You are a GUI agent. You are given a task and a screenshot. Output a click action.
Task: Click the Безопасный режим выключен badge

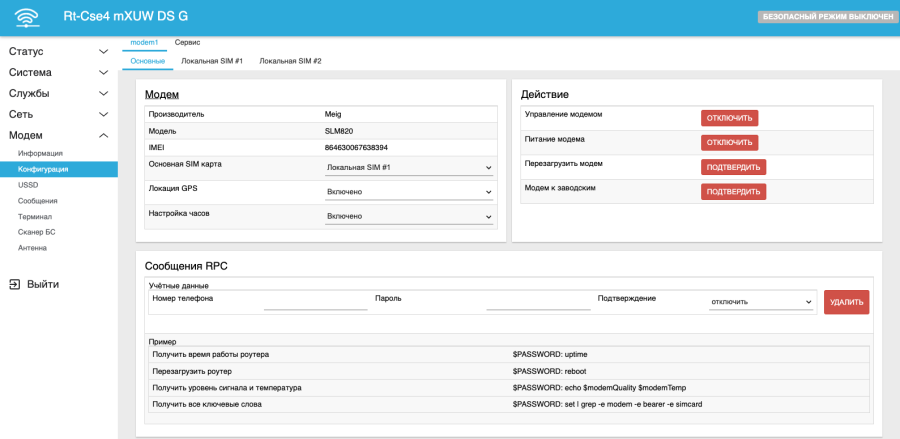[x=826, y=17]
